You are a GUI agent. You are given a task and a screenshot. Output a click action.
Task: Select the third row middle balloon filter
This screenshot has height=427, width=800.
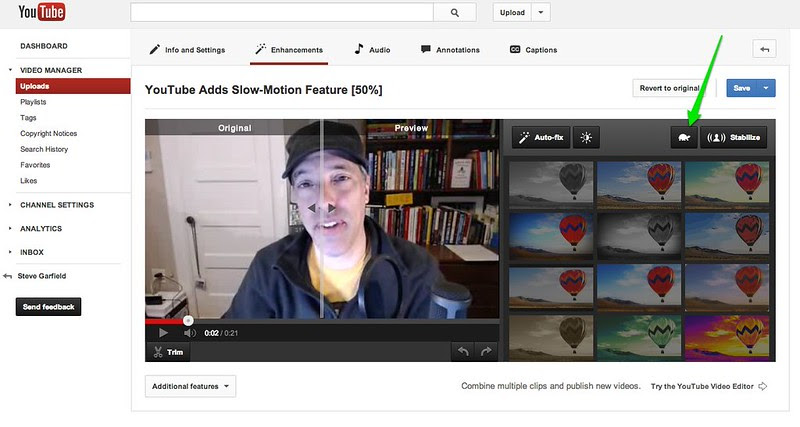click(x=639, y=287)
